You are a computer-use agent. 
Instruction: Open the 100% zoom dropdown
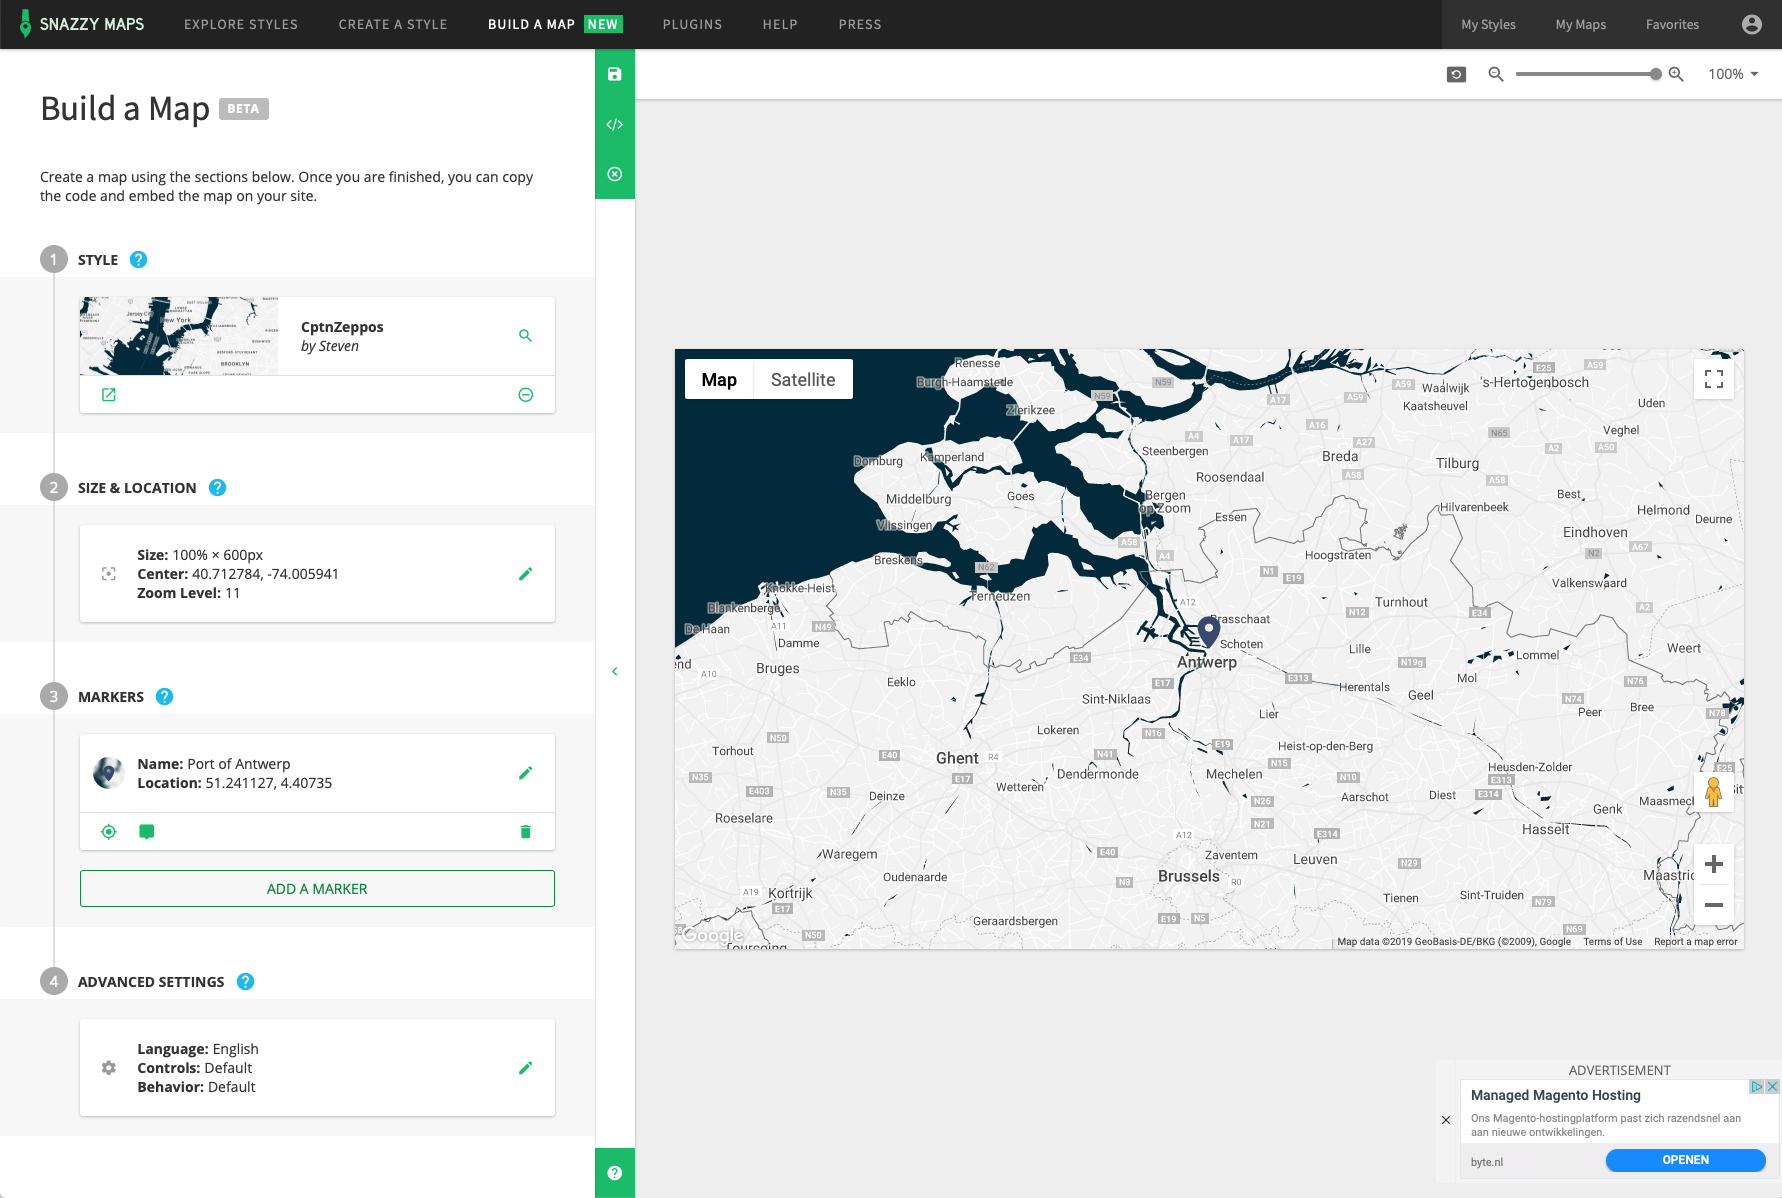point(1733,74)
